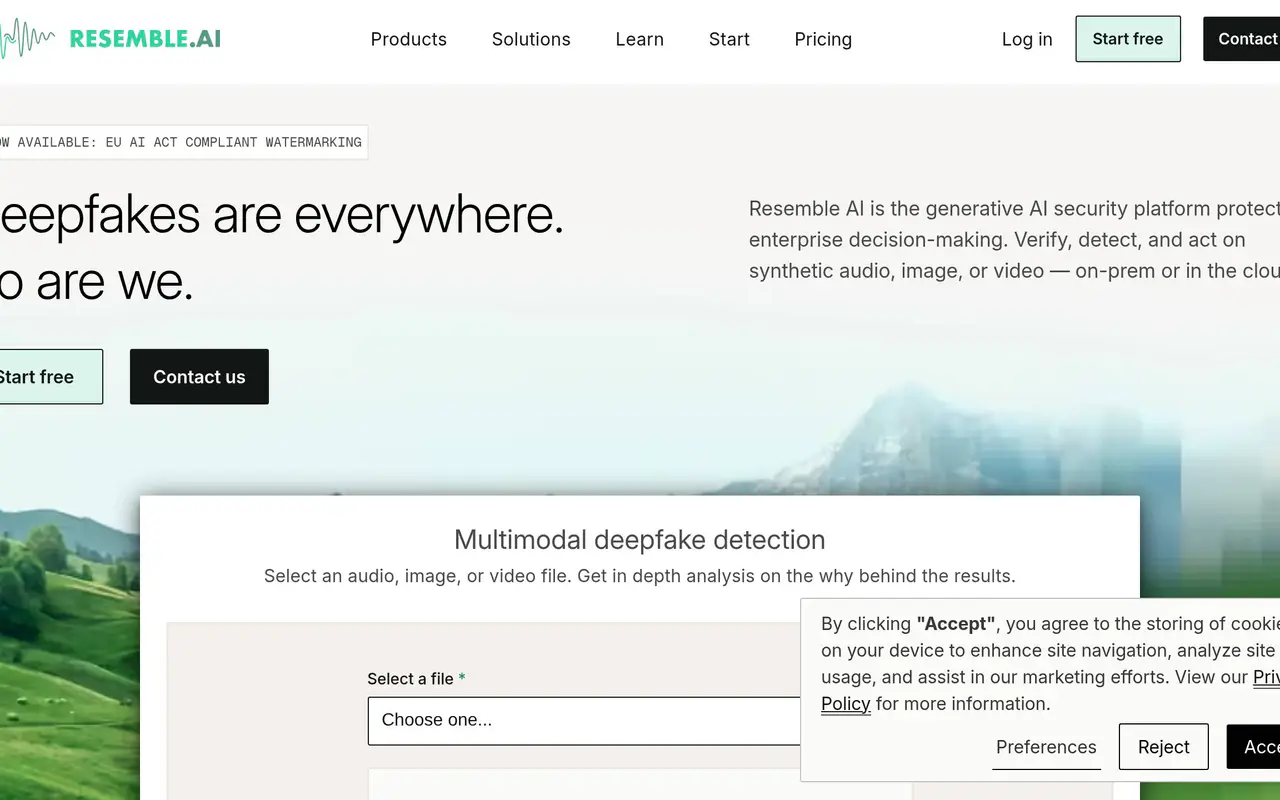The height and width of the screenshot is (800, 1280).
Task: Click Start free in the header
Action: pos(1128,39)
